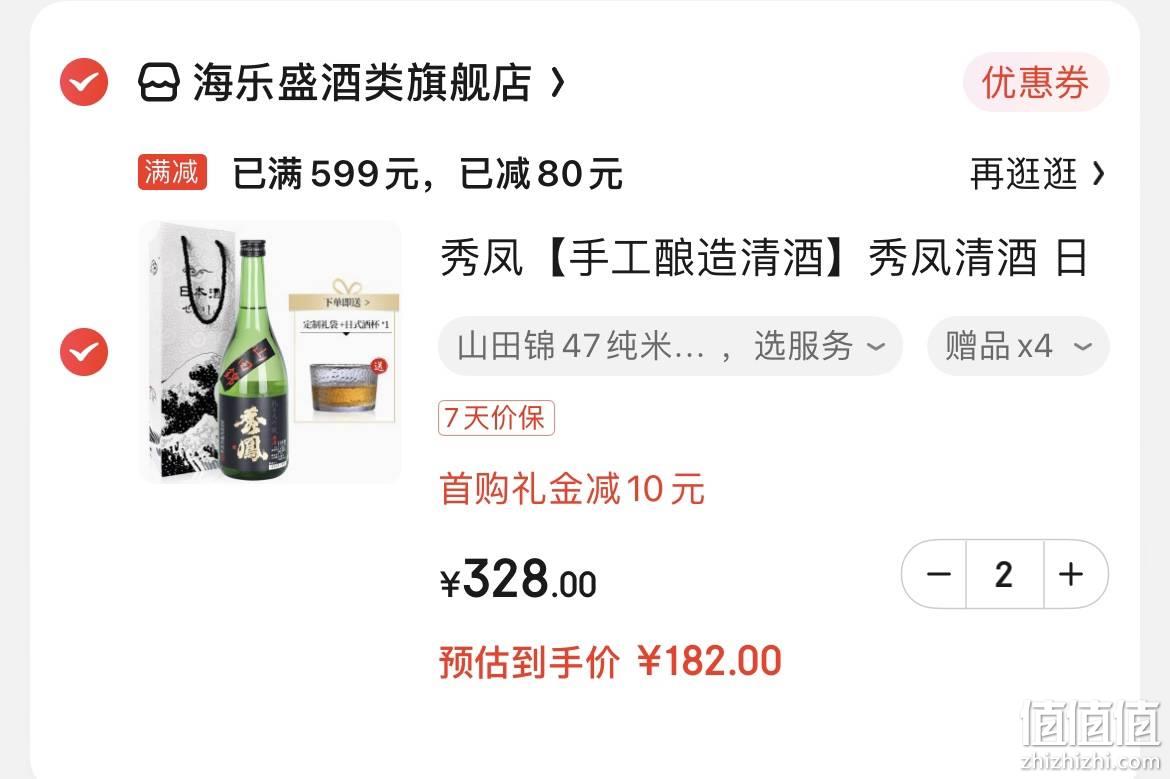The width and height of the screenshot is (1170, 779).
Task: Click the arrow next to 再逛逛
Action: coord(1098,174)
